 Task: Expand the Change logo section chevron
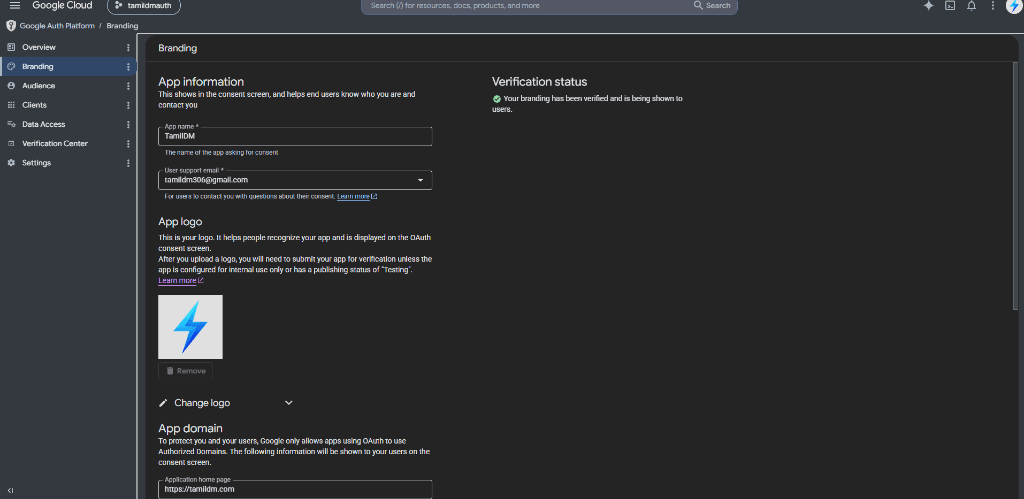click(289, 403)
